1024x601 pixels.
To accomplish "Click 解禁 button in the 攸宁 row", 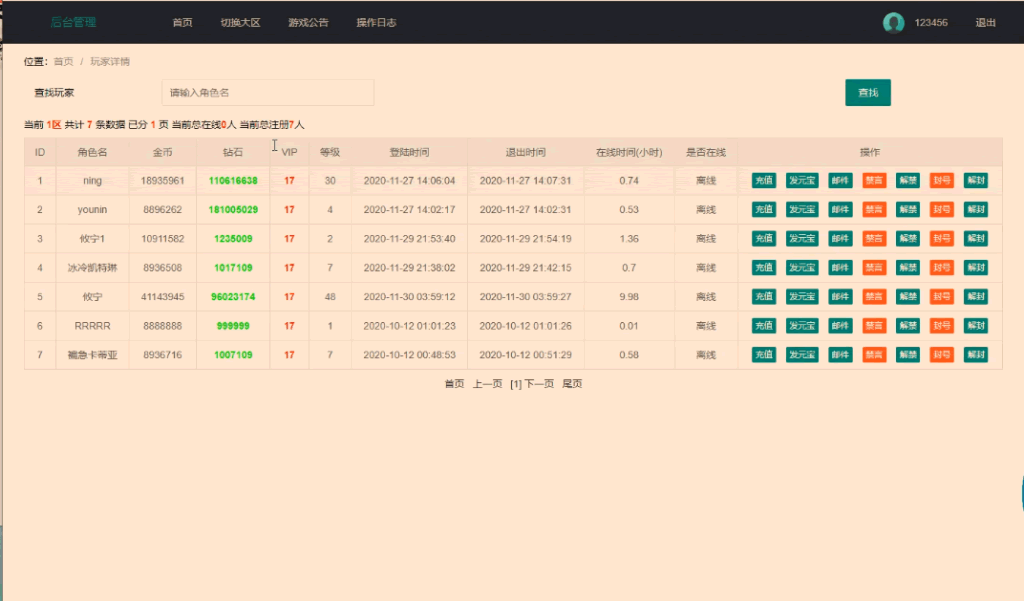I will point(907,297).
